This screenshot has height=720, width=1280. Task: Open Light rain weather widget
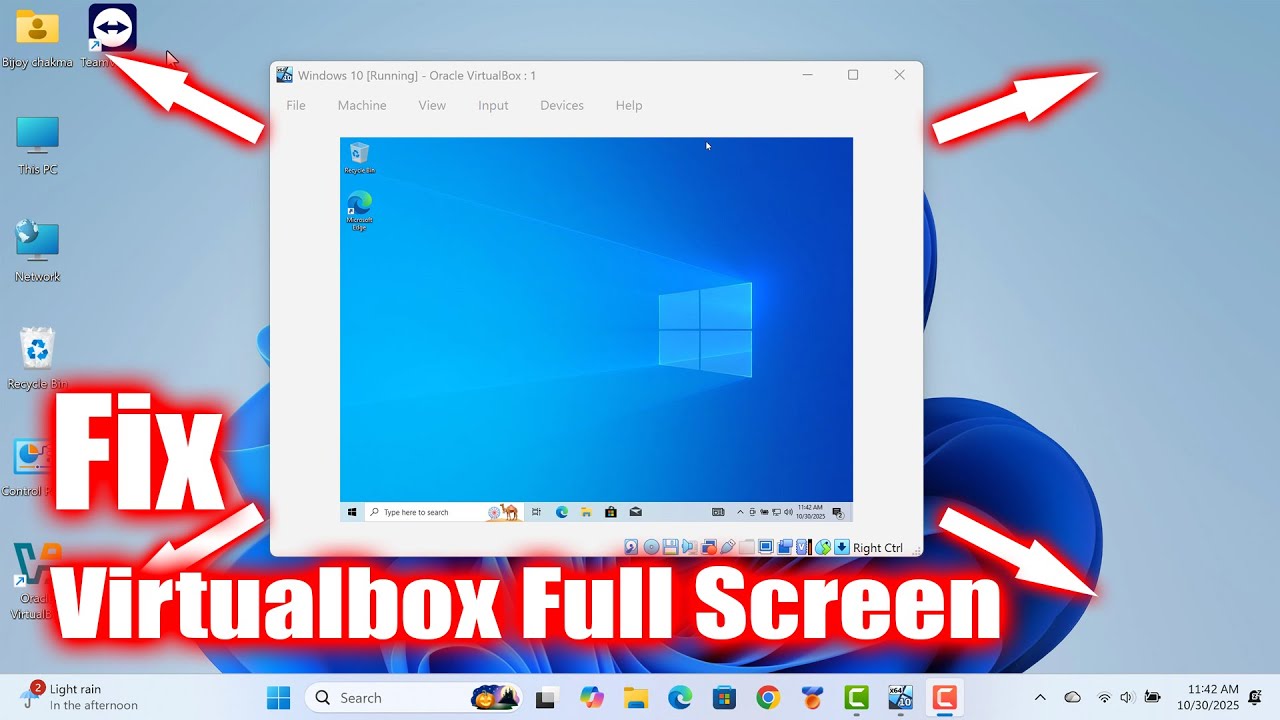point(78,697)
